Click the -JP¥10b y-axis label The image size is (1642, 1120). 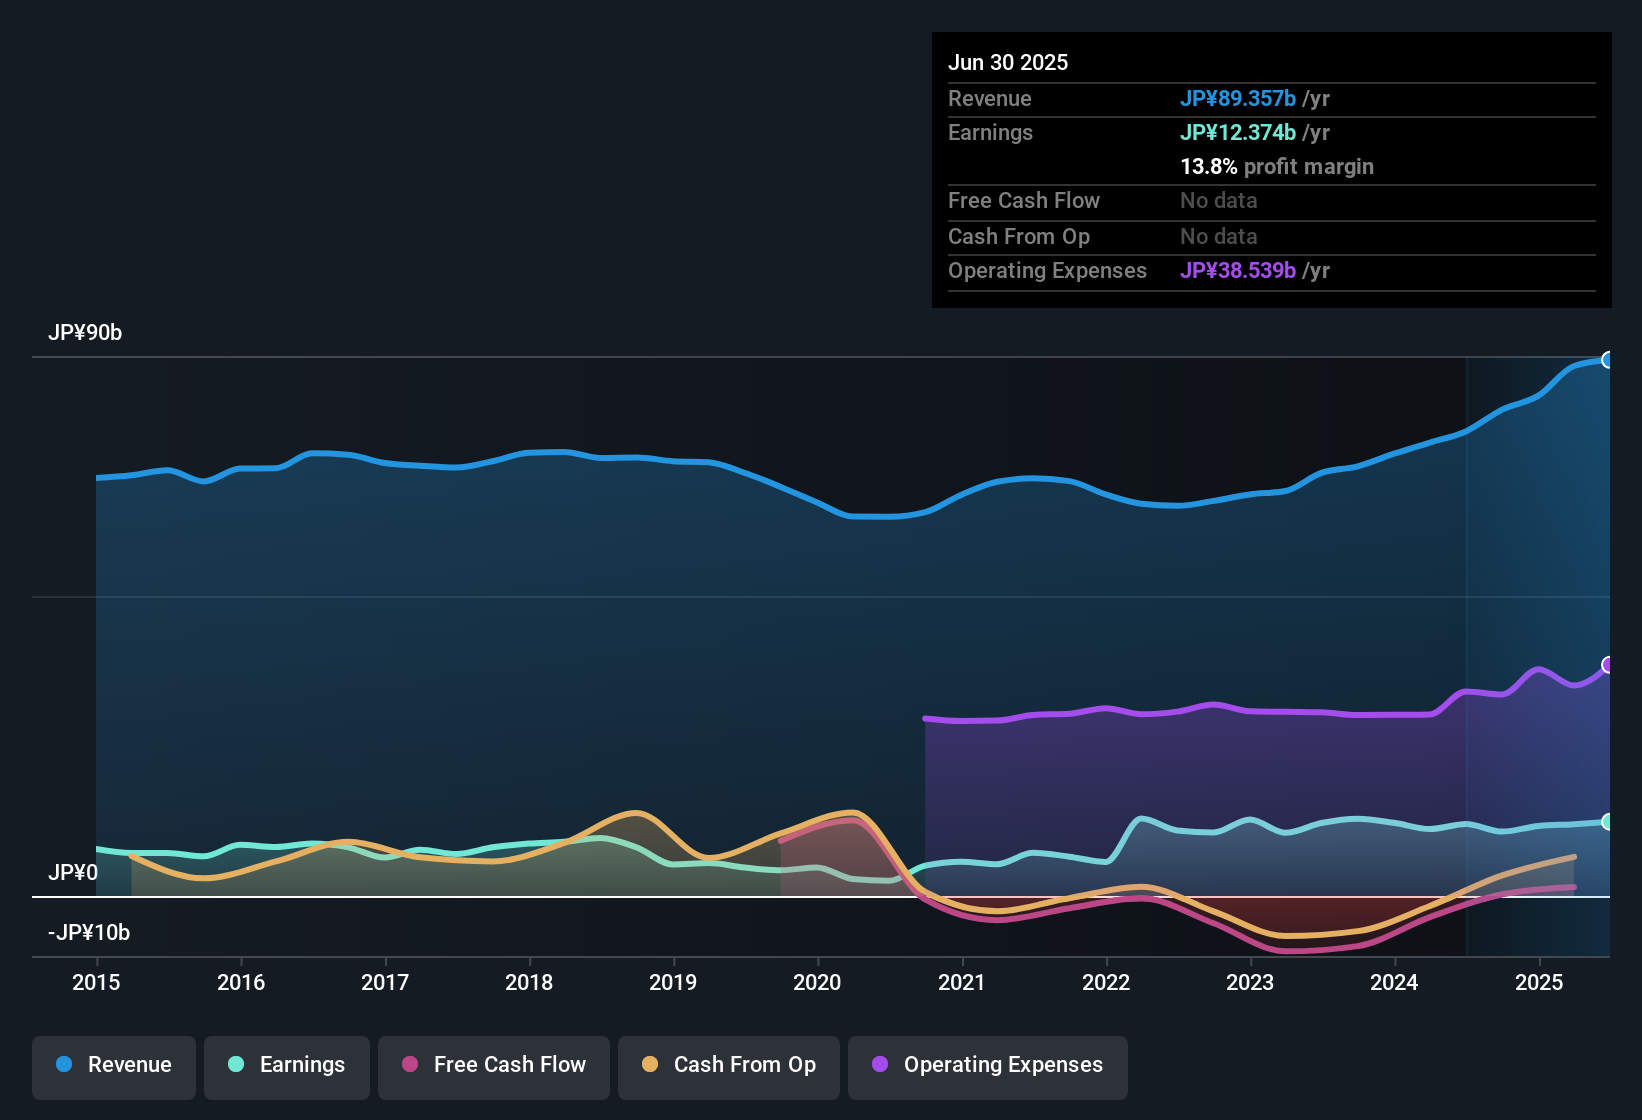pyautogui.click(x=89, y=933)
